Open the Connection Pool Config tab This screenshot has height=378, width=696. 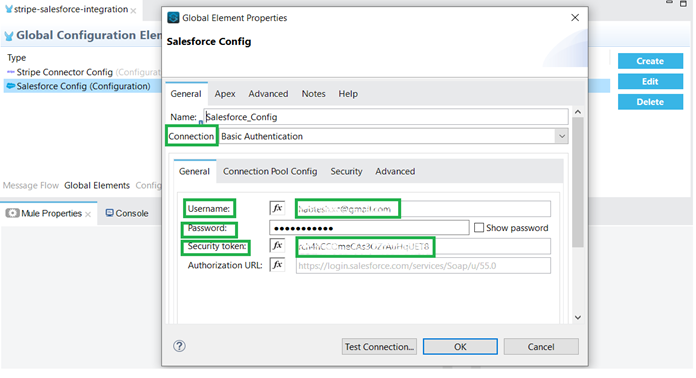[x=270, y=171]
